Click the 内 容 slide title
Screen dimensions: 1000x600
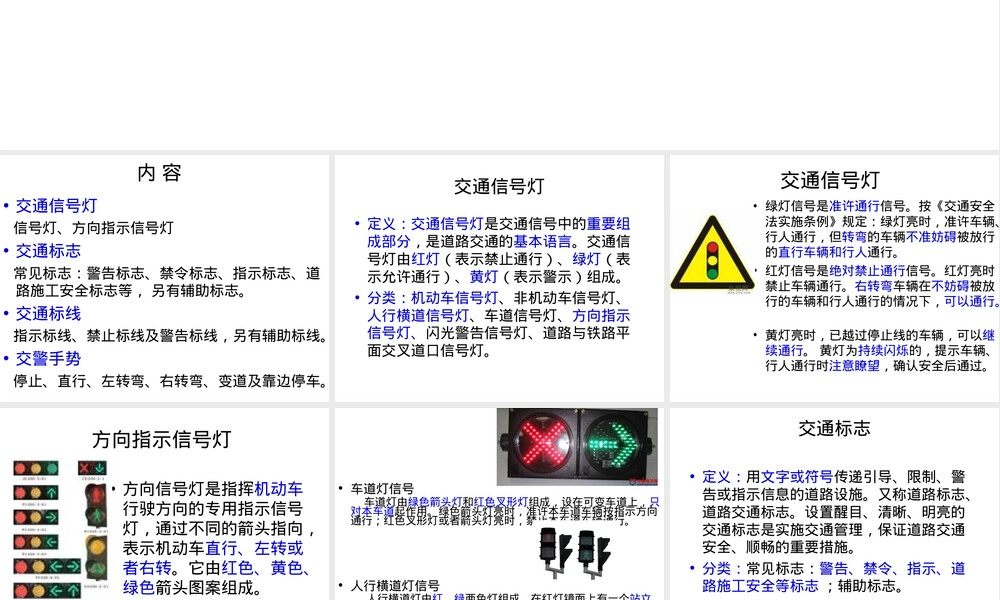click(x=159, y=173)
